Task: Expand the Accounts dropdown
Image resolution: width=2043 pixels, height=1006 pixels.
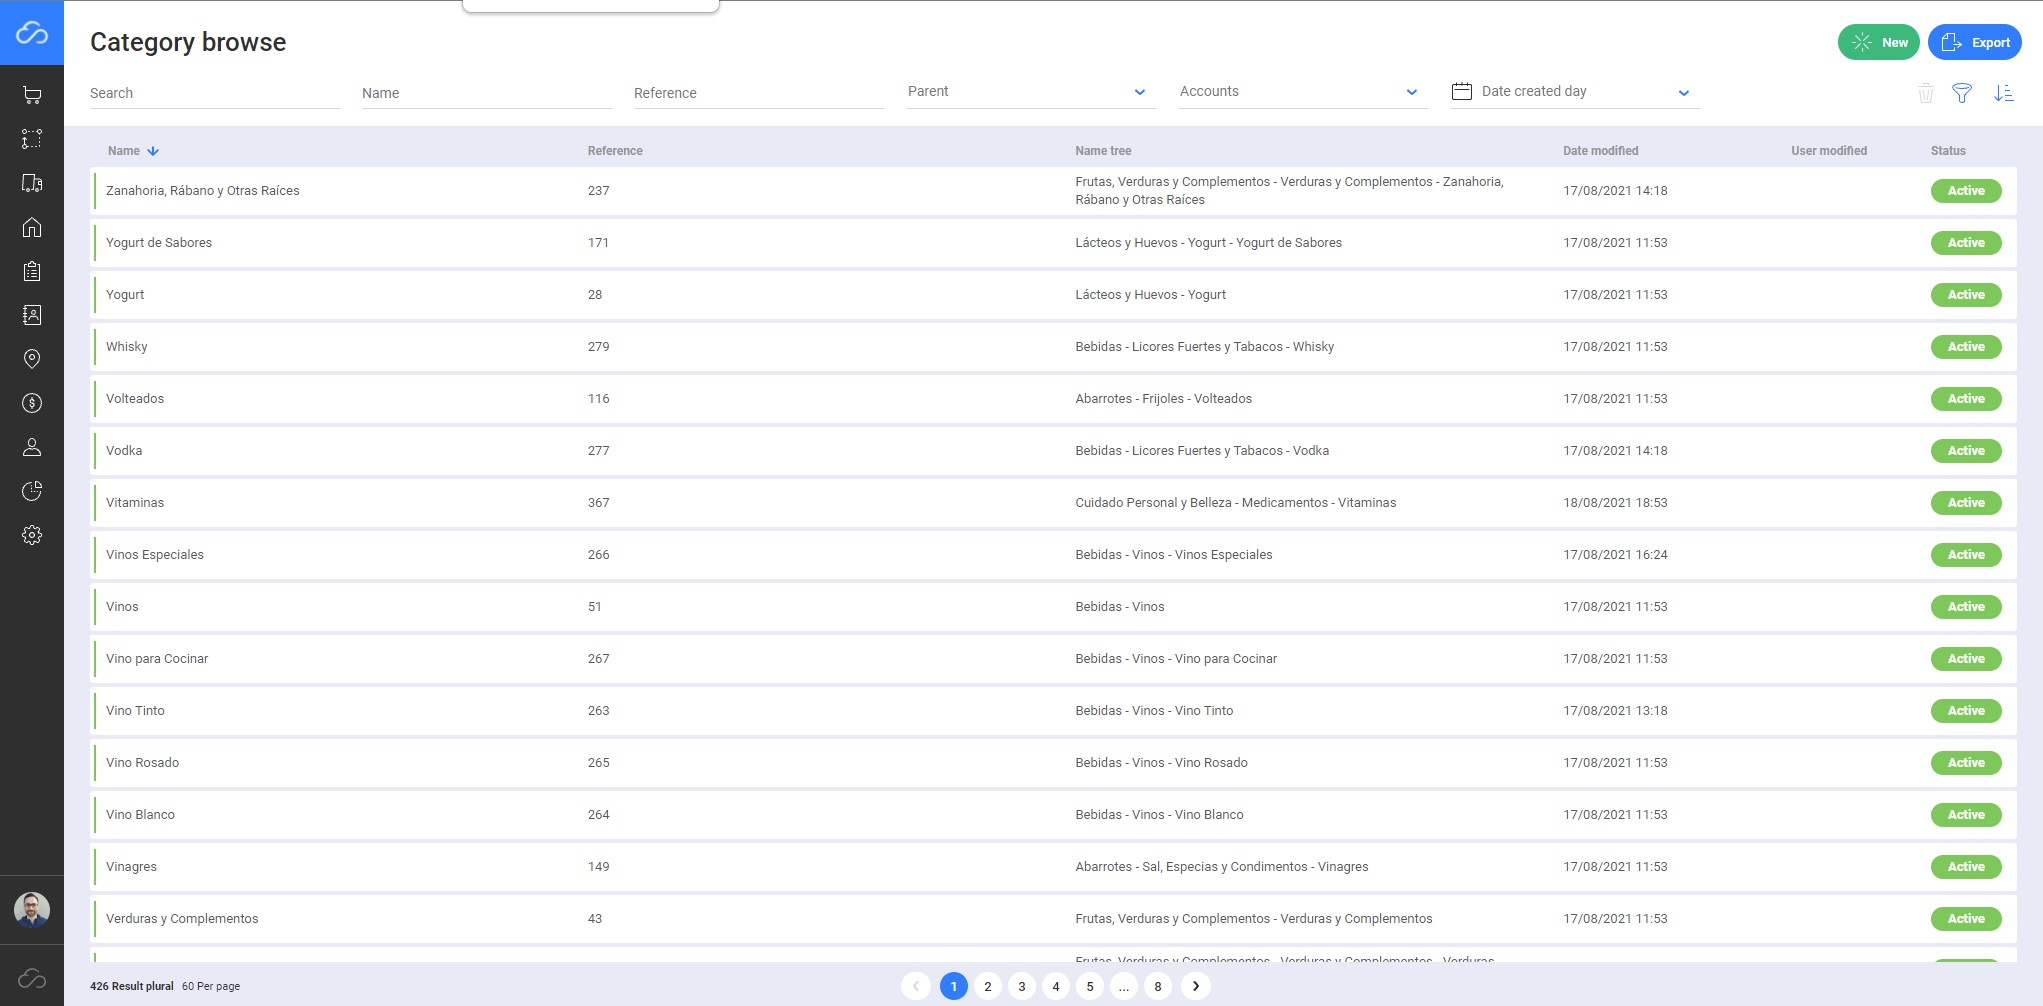Action: coord(1303,92)
